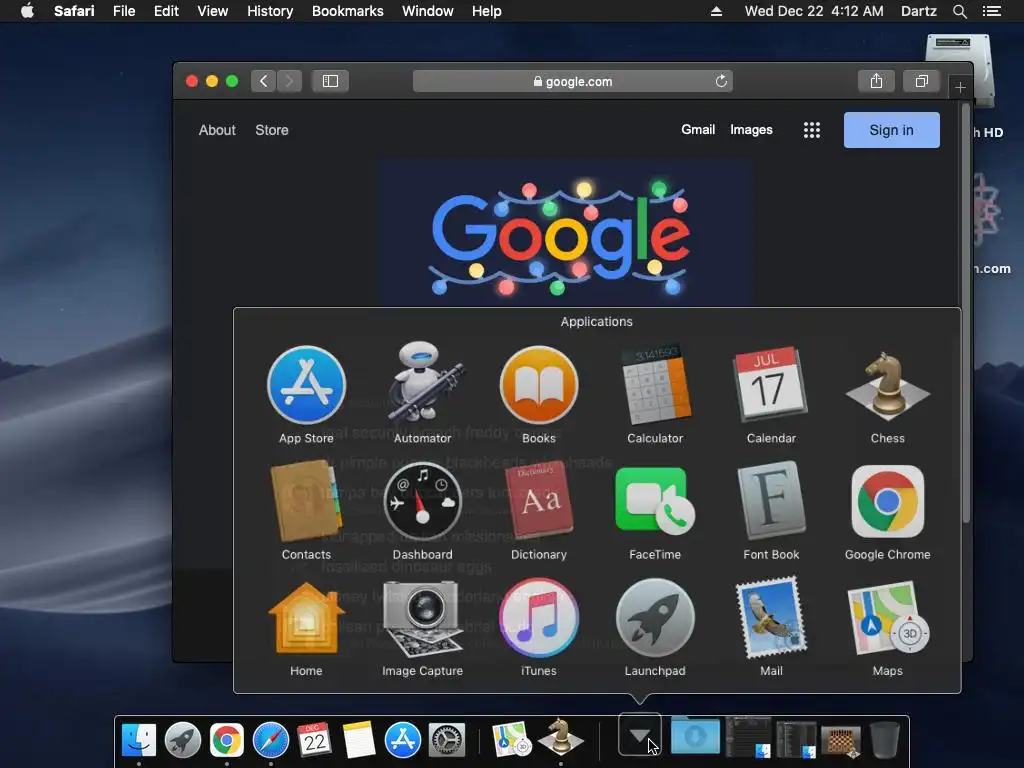Open Dictionary app icon

click(x=539, y=502)
